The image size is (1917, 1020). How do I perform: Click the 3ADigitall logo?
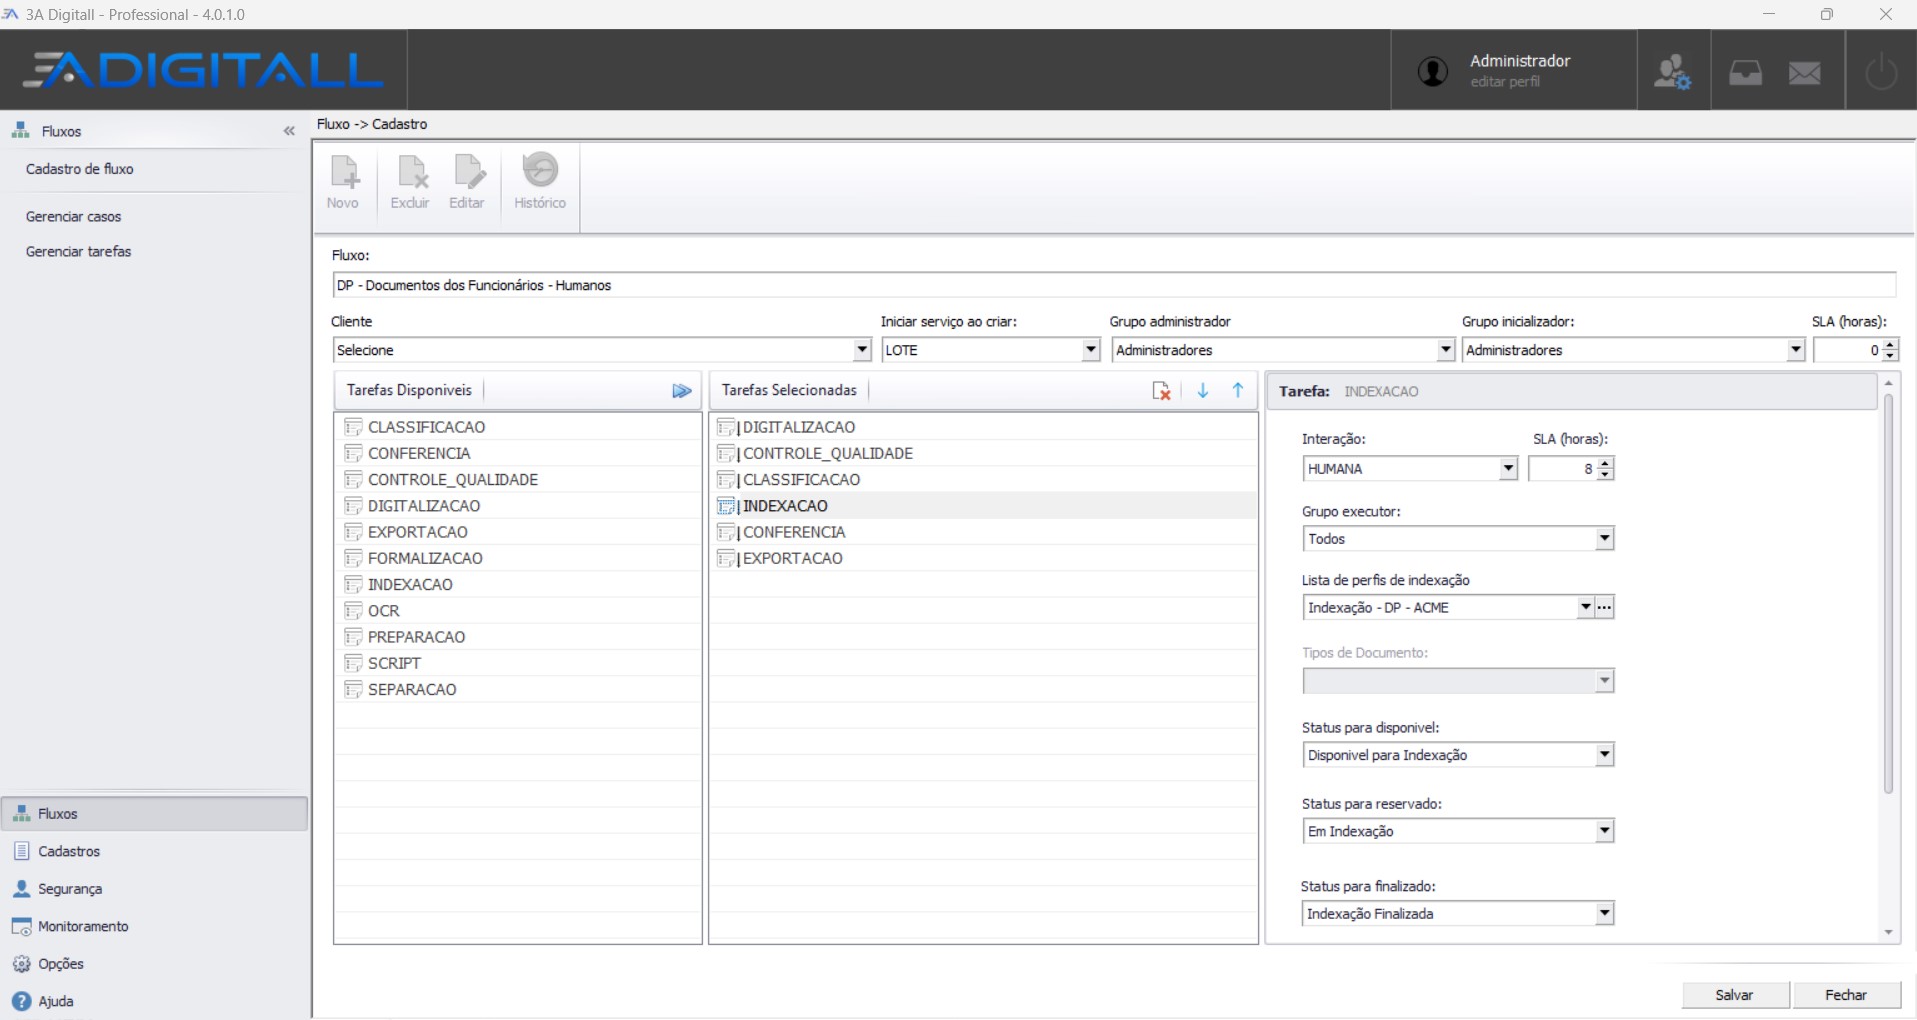point(204,70)
